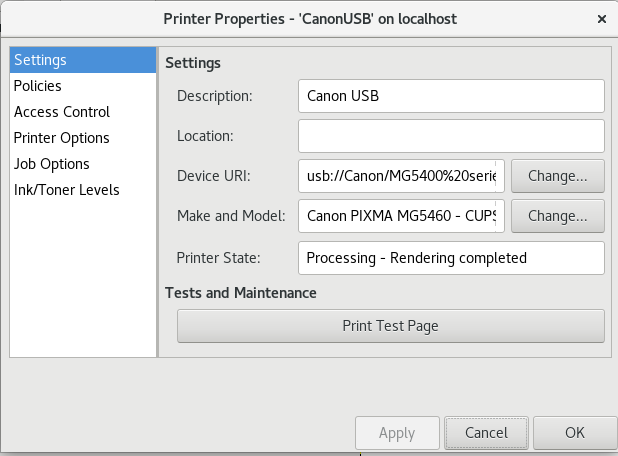The width and height of the screenshot is (618, 456).
Task: Print a test page
Action: (391, 326)
